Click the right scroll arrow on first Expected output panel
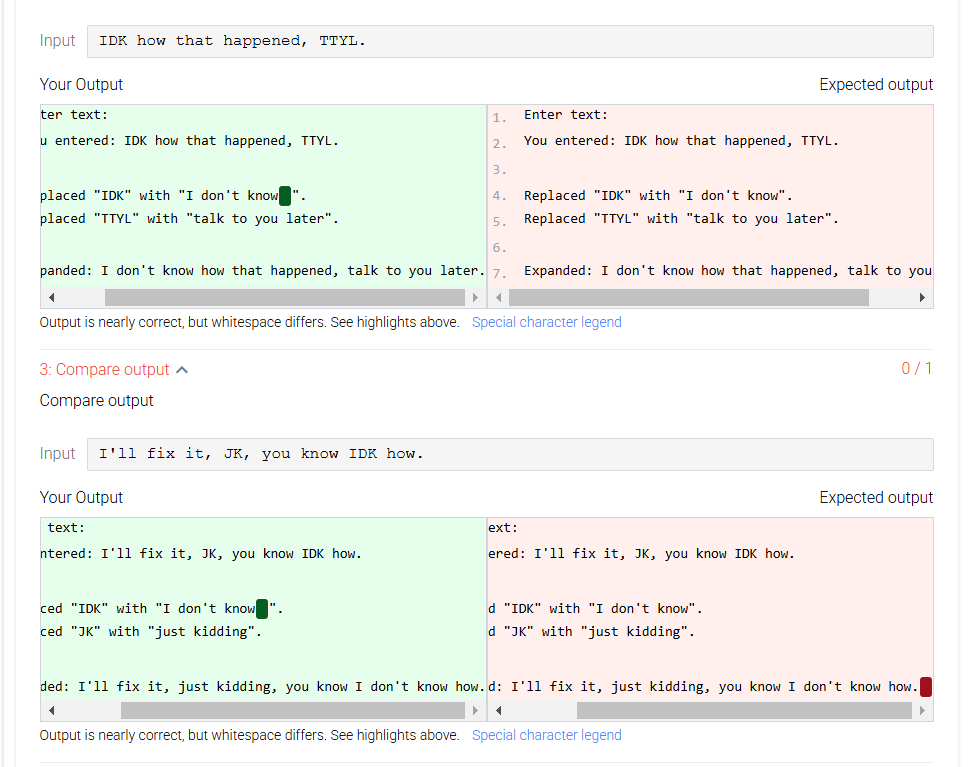 tap(922, 297)
